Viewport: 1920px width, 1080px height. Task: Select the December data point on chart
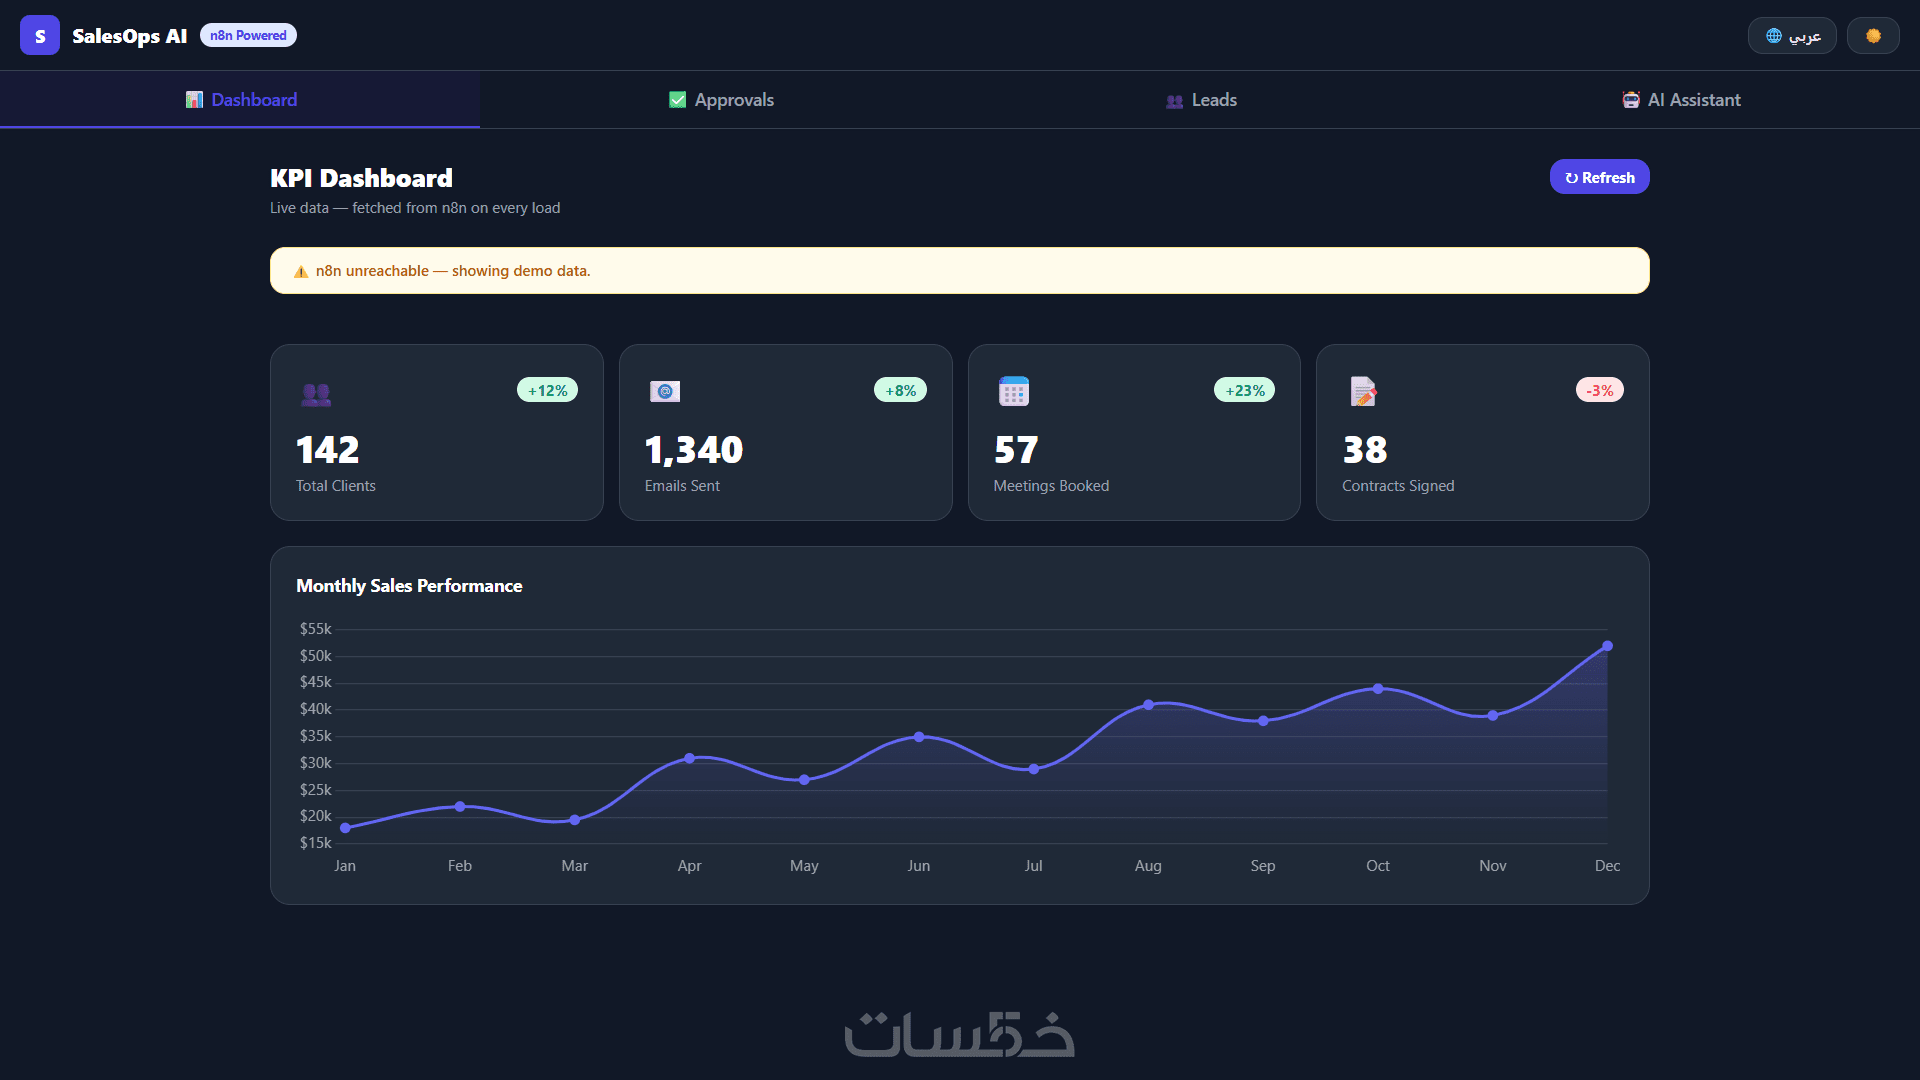(x=1607, y=646)
